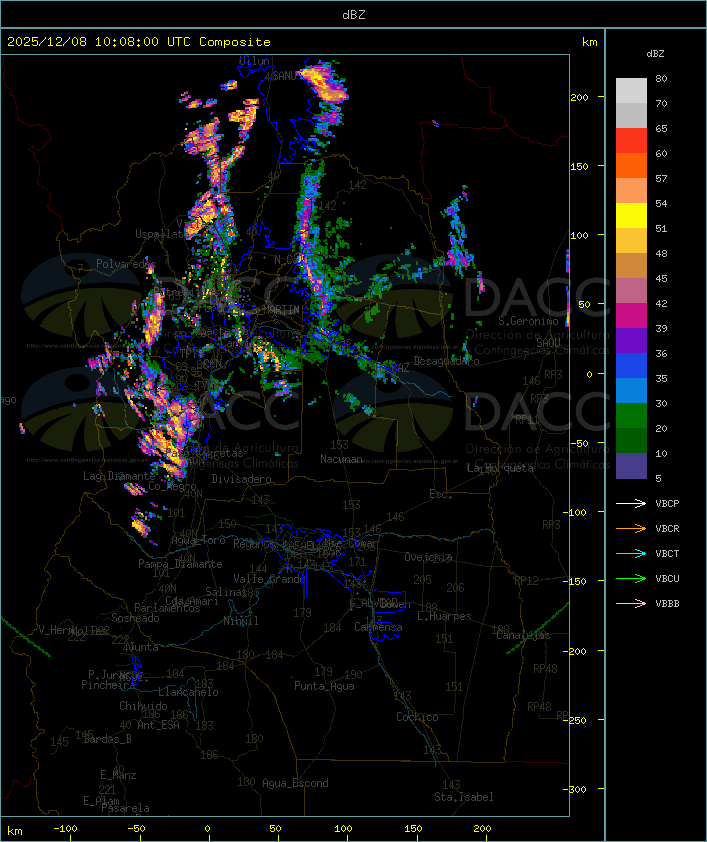Click the Punta_Agua place label
707x842 pixels.
324,686
